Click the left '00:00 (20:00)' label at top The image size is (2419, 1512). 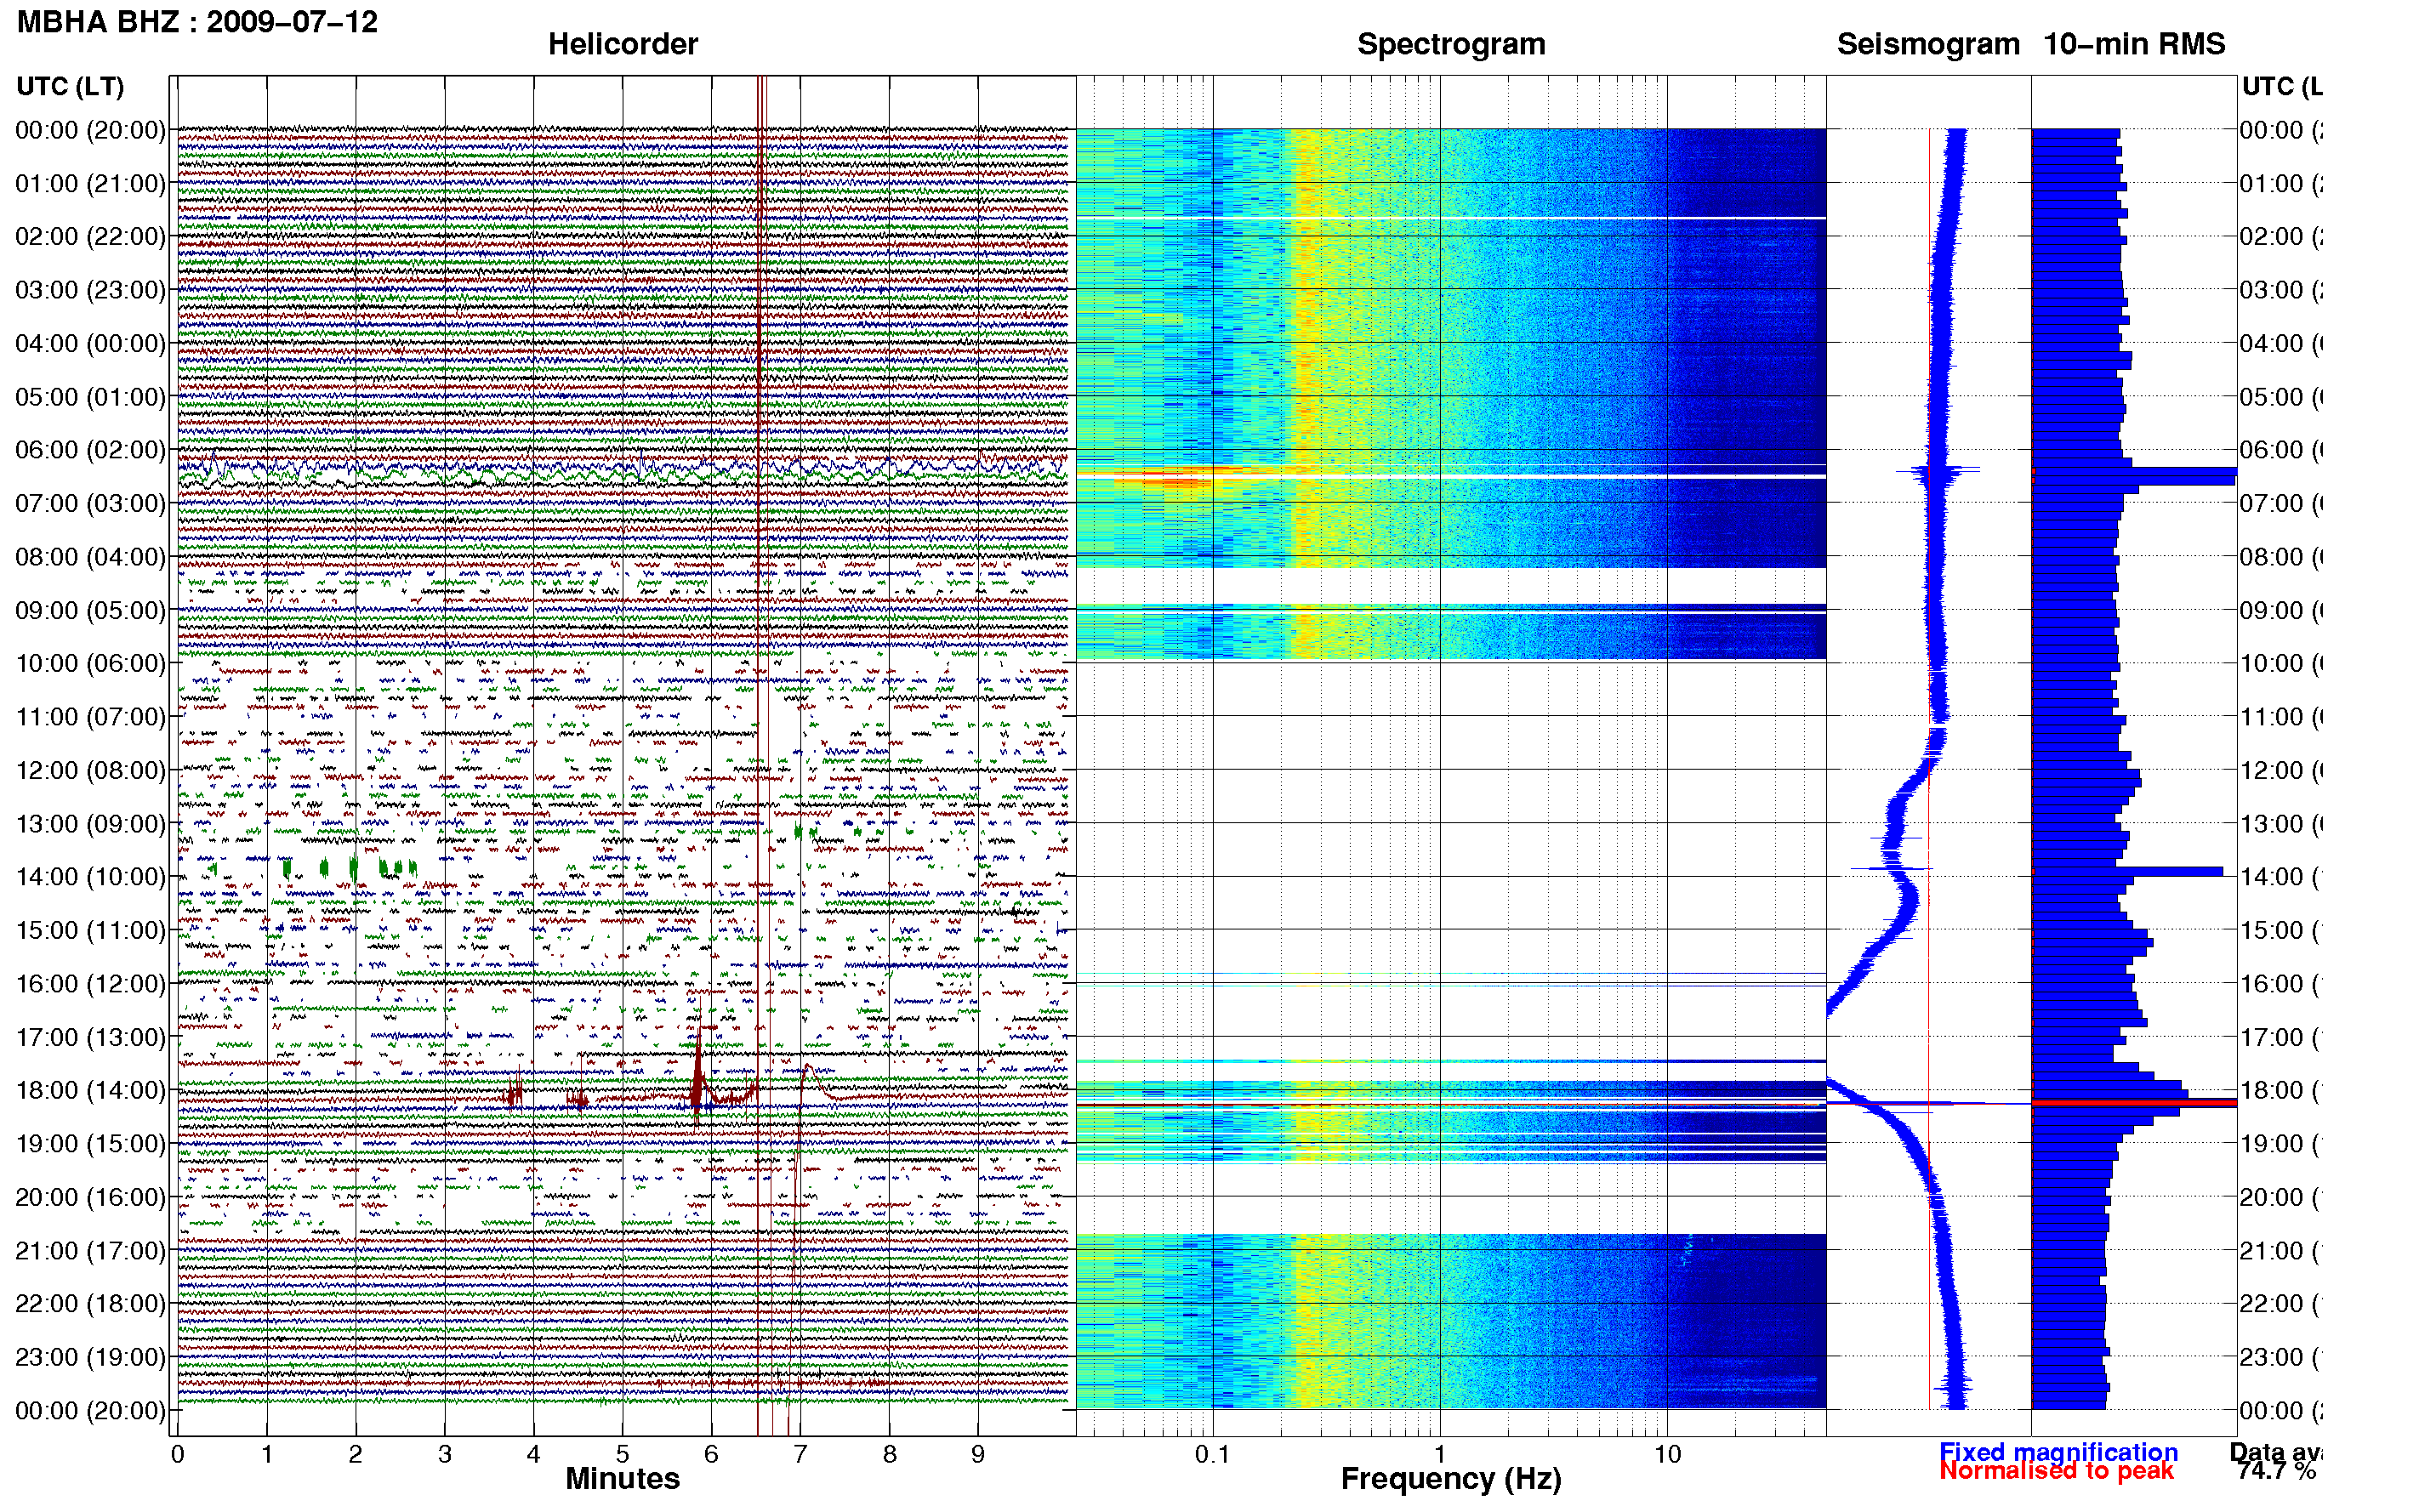[x=90, y=130]
